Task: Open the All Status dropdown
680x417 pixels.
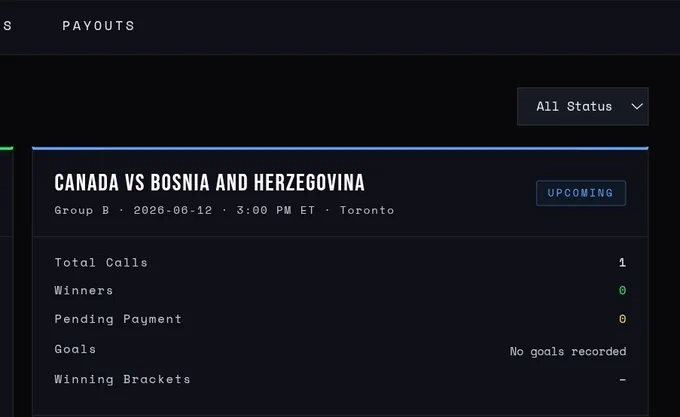Action: pyautogui.click(x=582, y=107)
